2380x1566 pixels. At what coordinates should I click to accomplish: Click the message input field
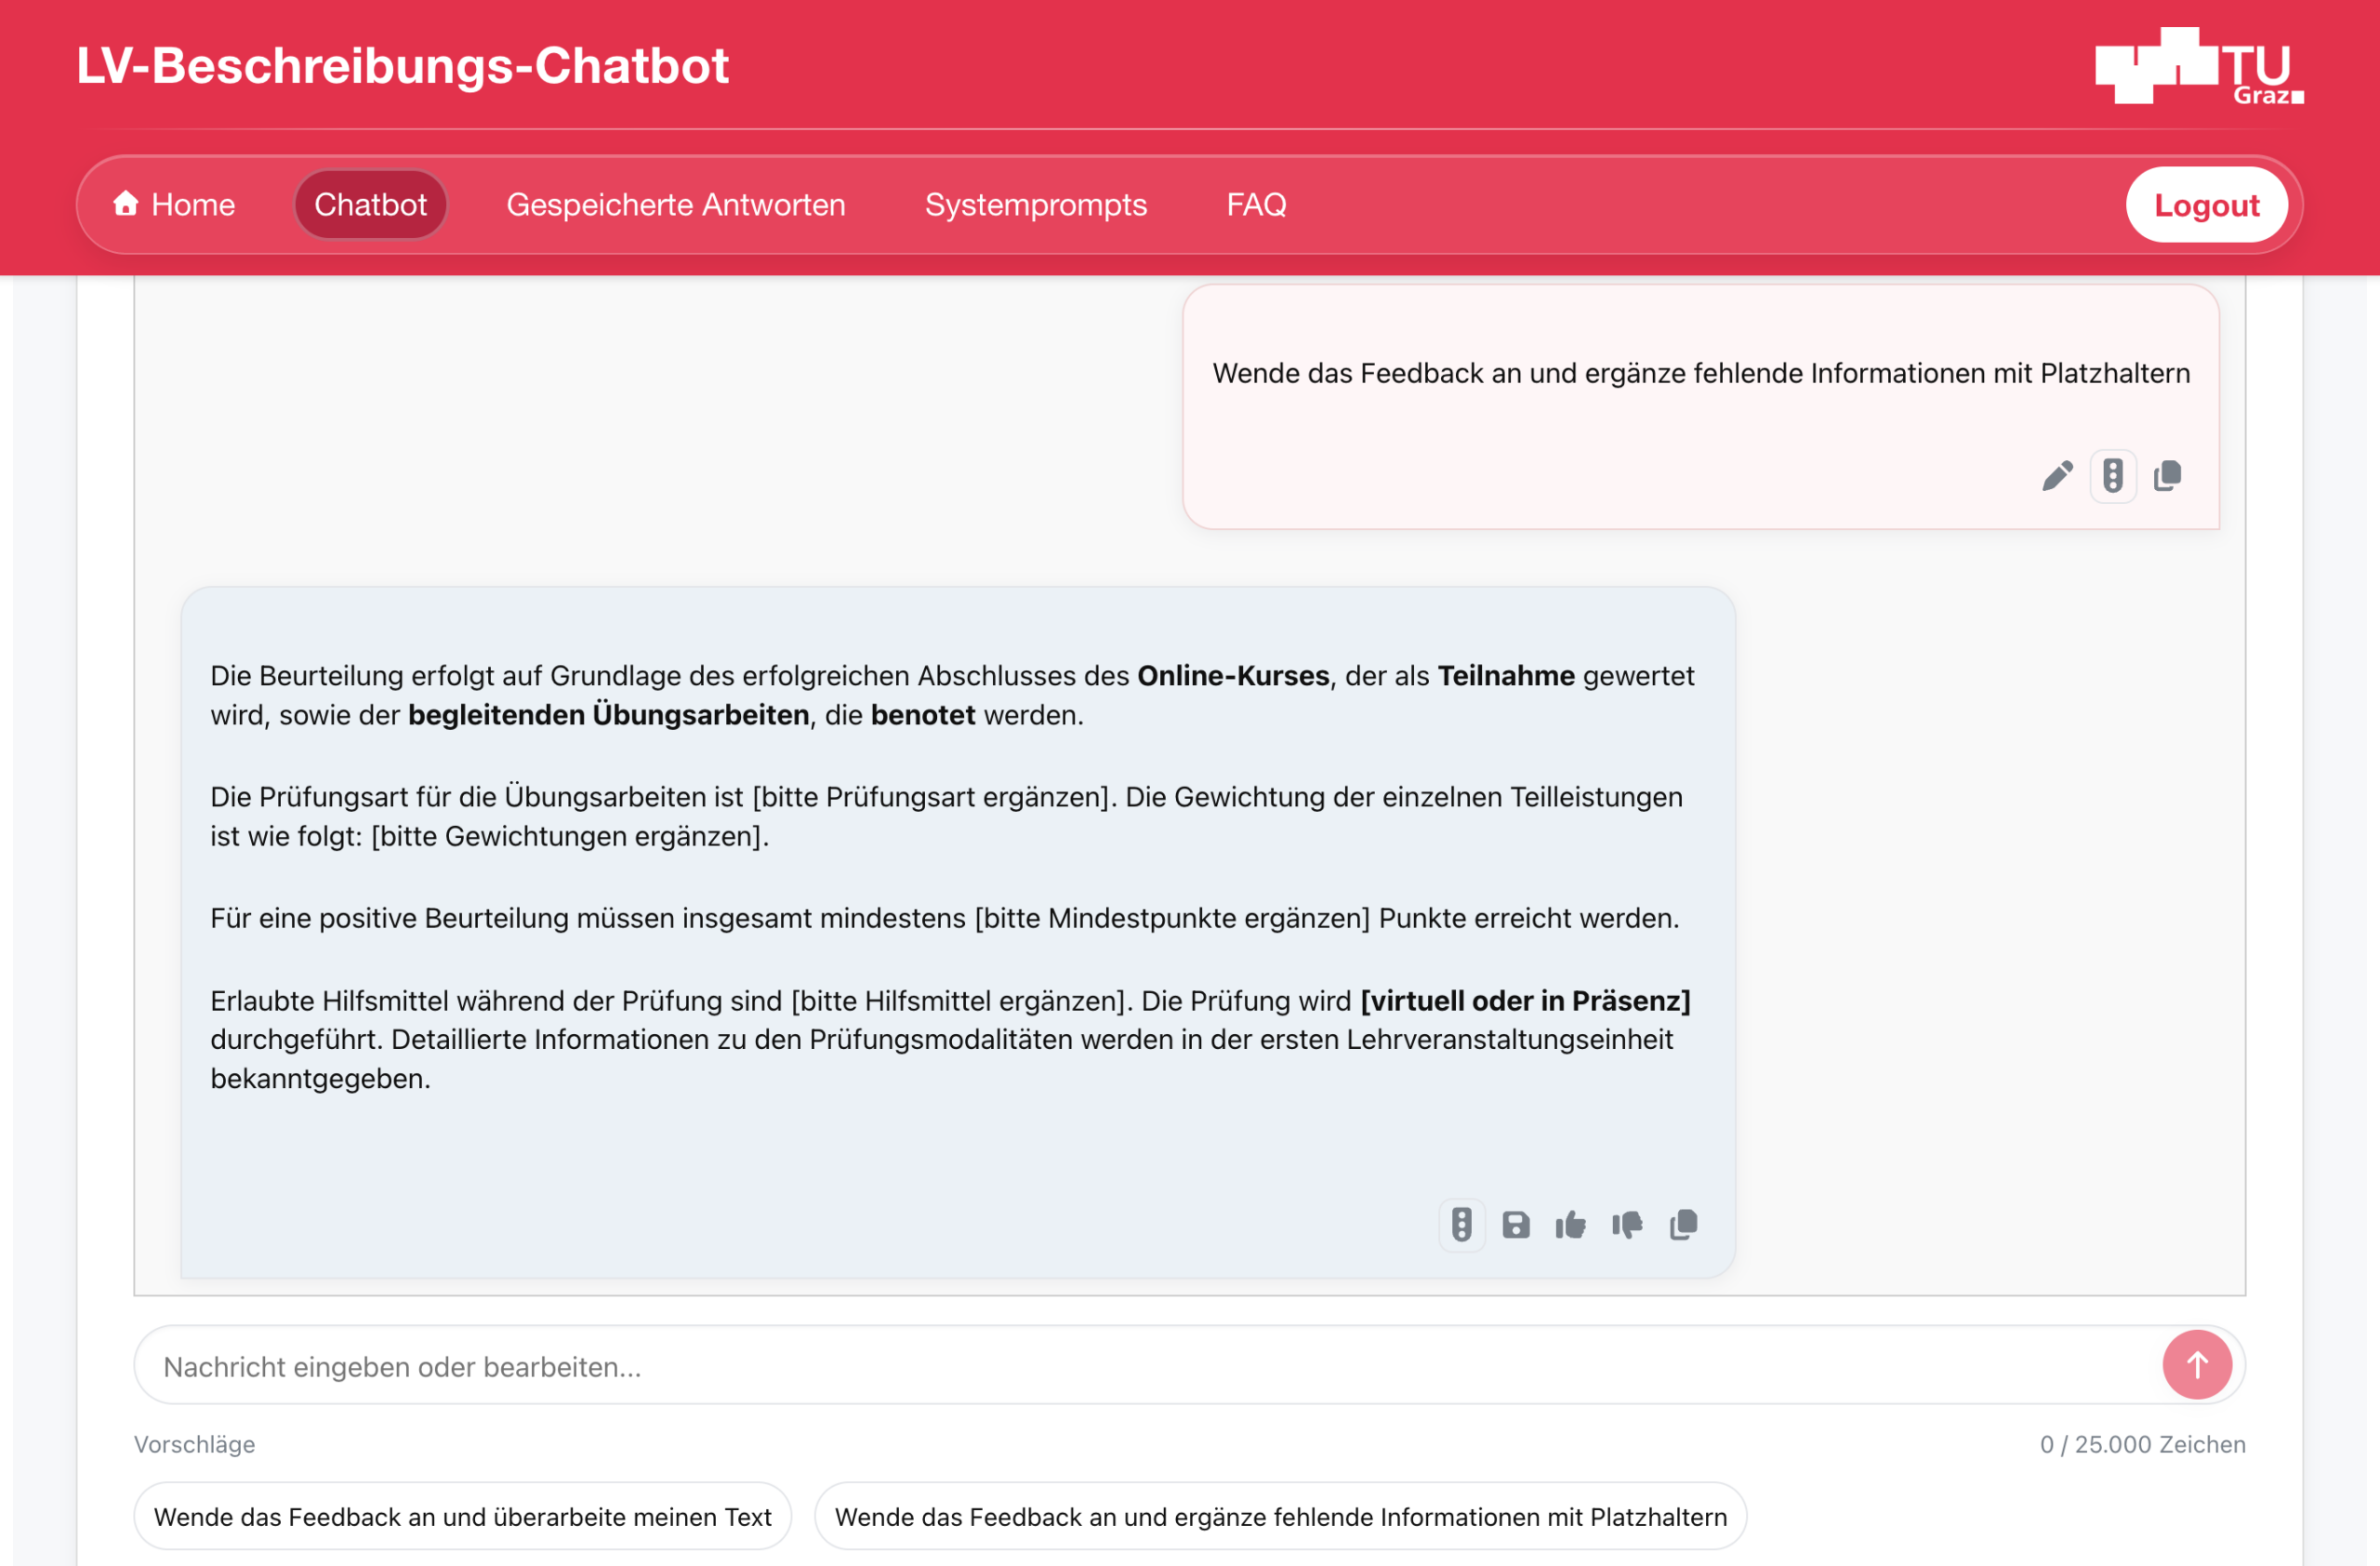point(1100,1364)
